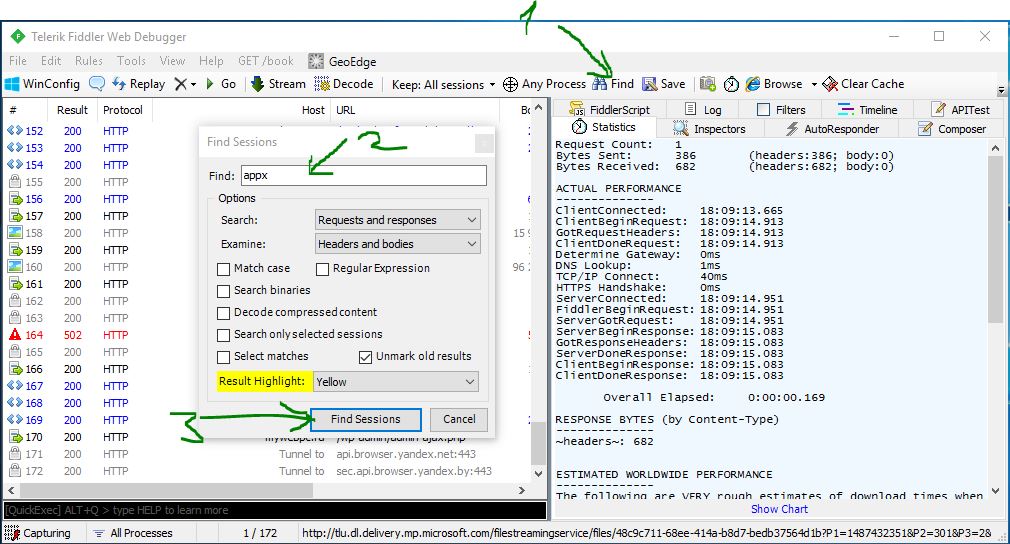
Task: Switch to the Timeline tab
Action: click(868, 109)
